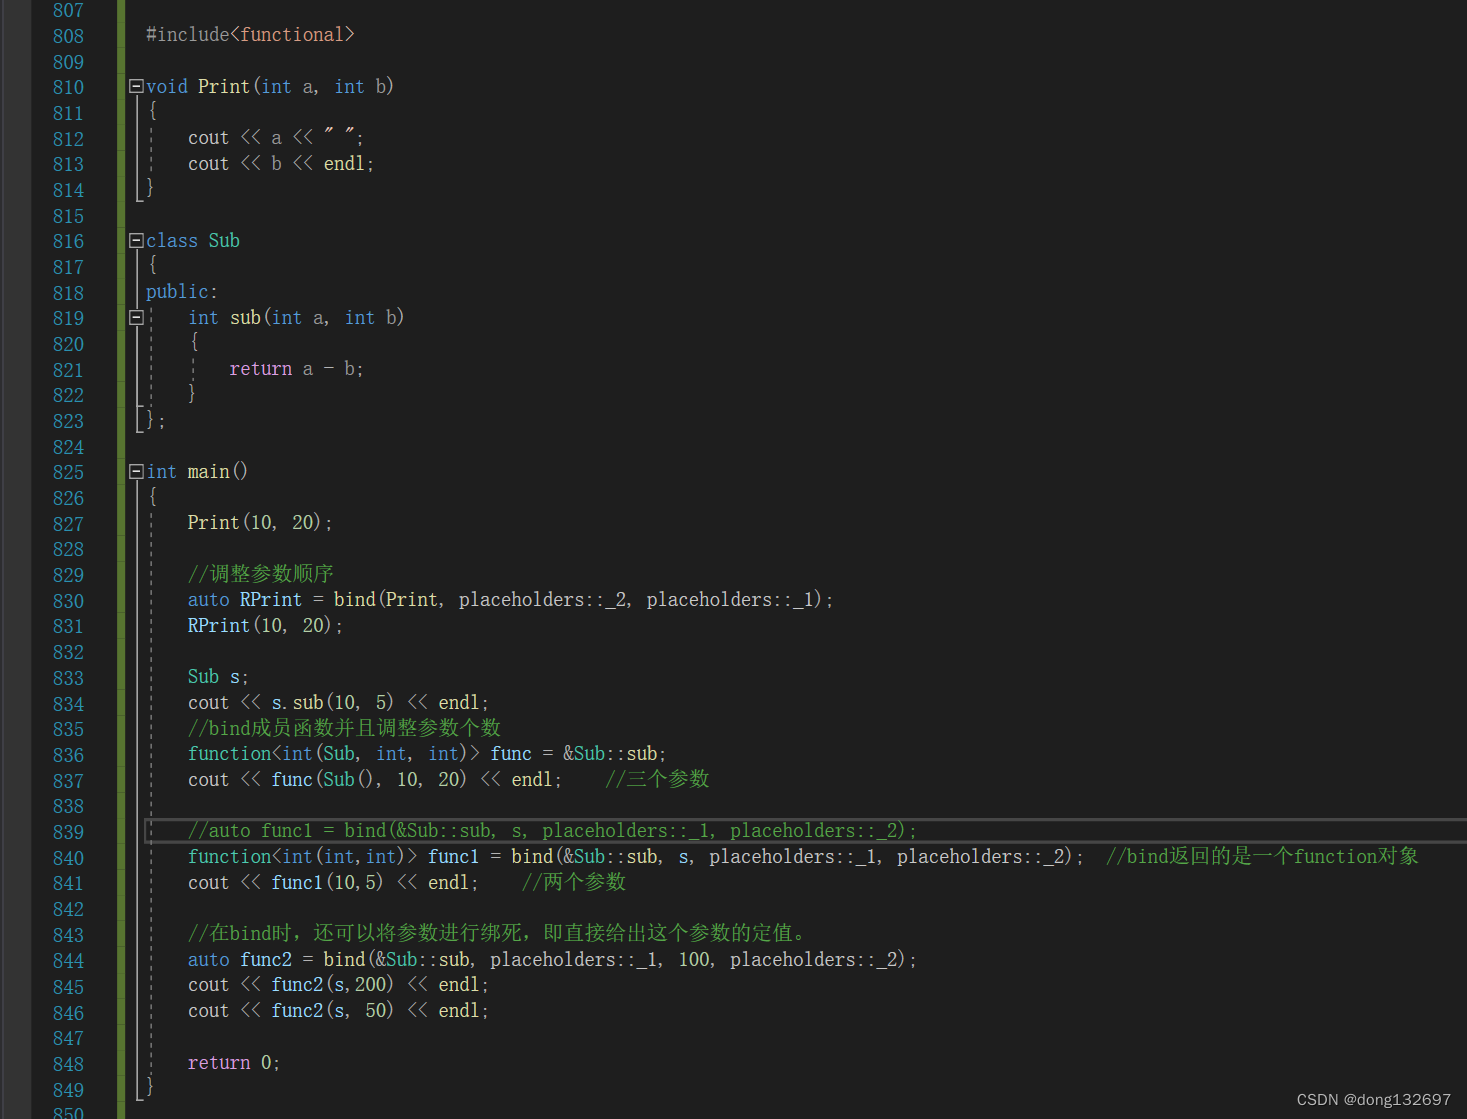This screenshot has height=1119, width=1467.
Task: Click the 'main' function name
Action: pos(208,472)
